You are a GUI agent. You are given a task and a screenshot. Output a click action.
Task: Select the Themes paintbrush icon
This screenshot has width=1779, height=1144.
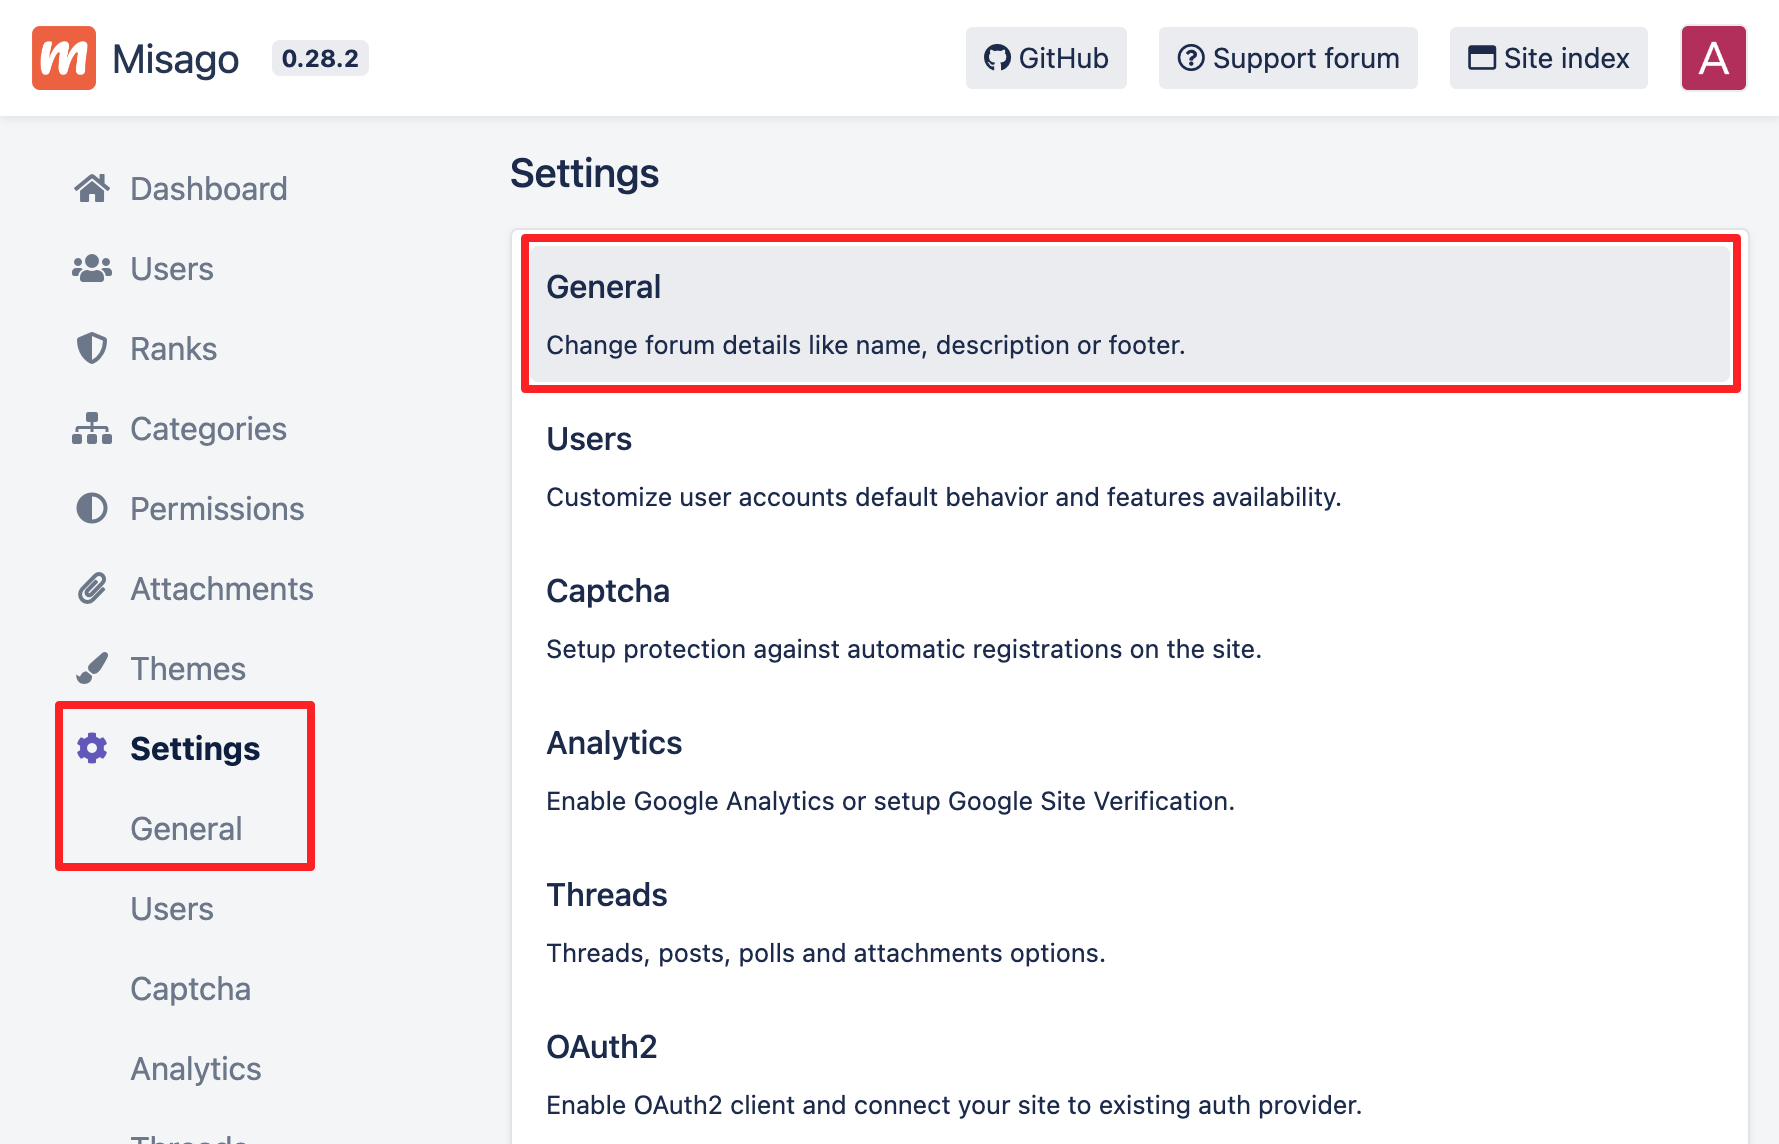pos(92,668)
